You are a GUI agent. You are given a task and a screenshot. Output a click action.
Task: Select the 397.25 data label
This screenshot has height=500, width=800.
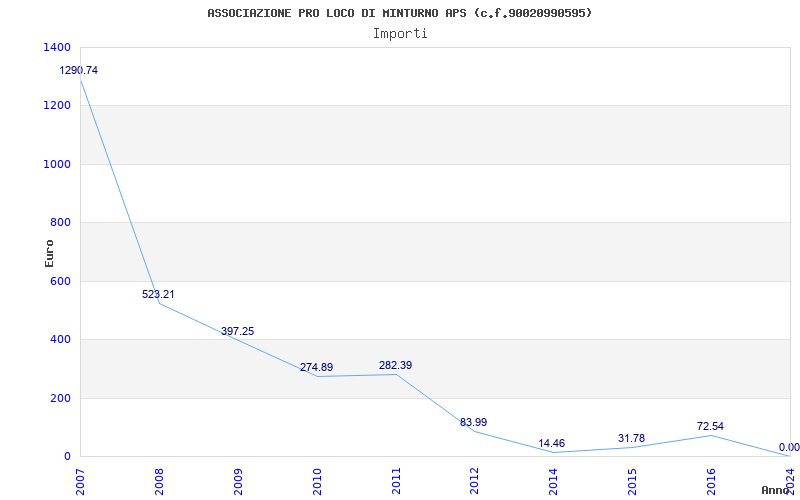(237, 332)
